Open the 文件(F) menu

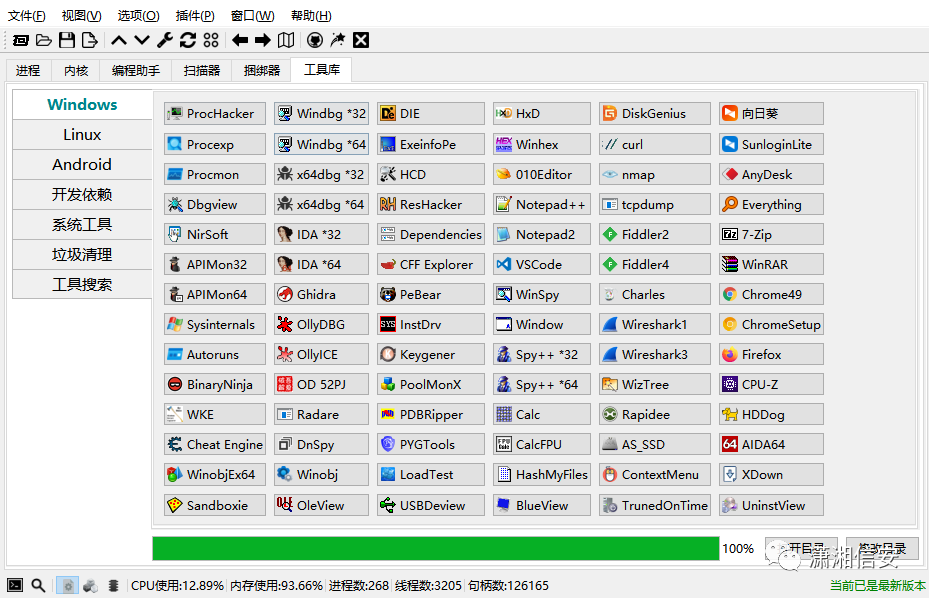pos(27,15)
